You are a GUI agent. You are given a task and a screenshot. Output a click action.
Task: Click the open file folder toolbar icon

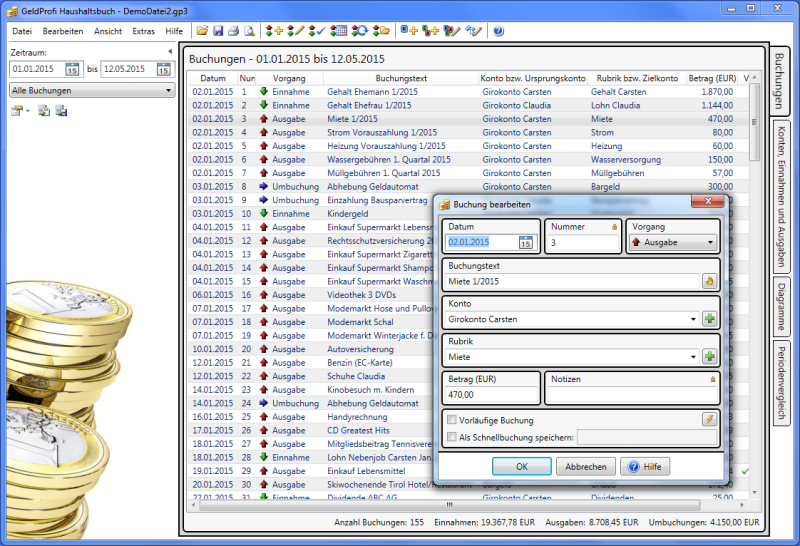point(203,31)
